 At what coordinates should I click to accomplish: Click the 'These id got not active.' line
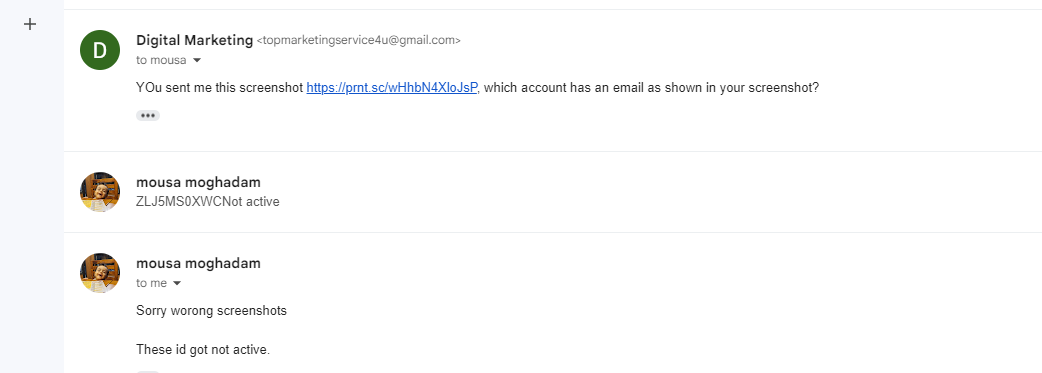click(x=203, y=349)
